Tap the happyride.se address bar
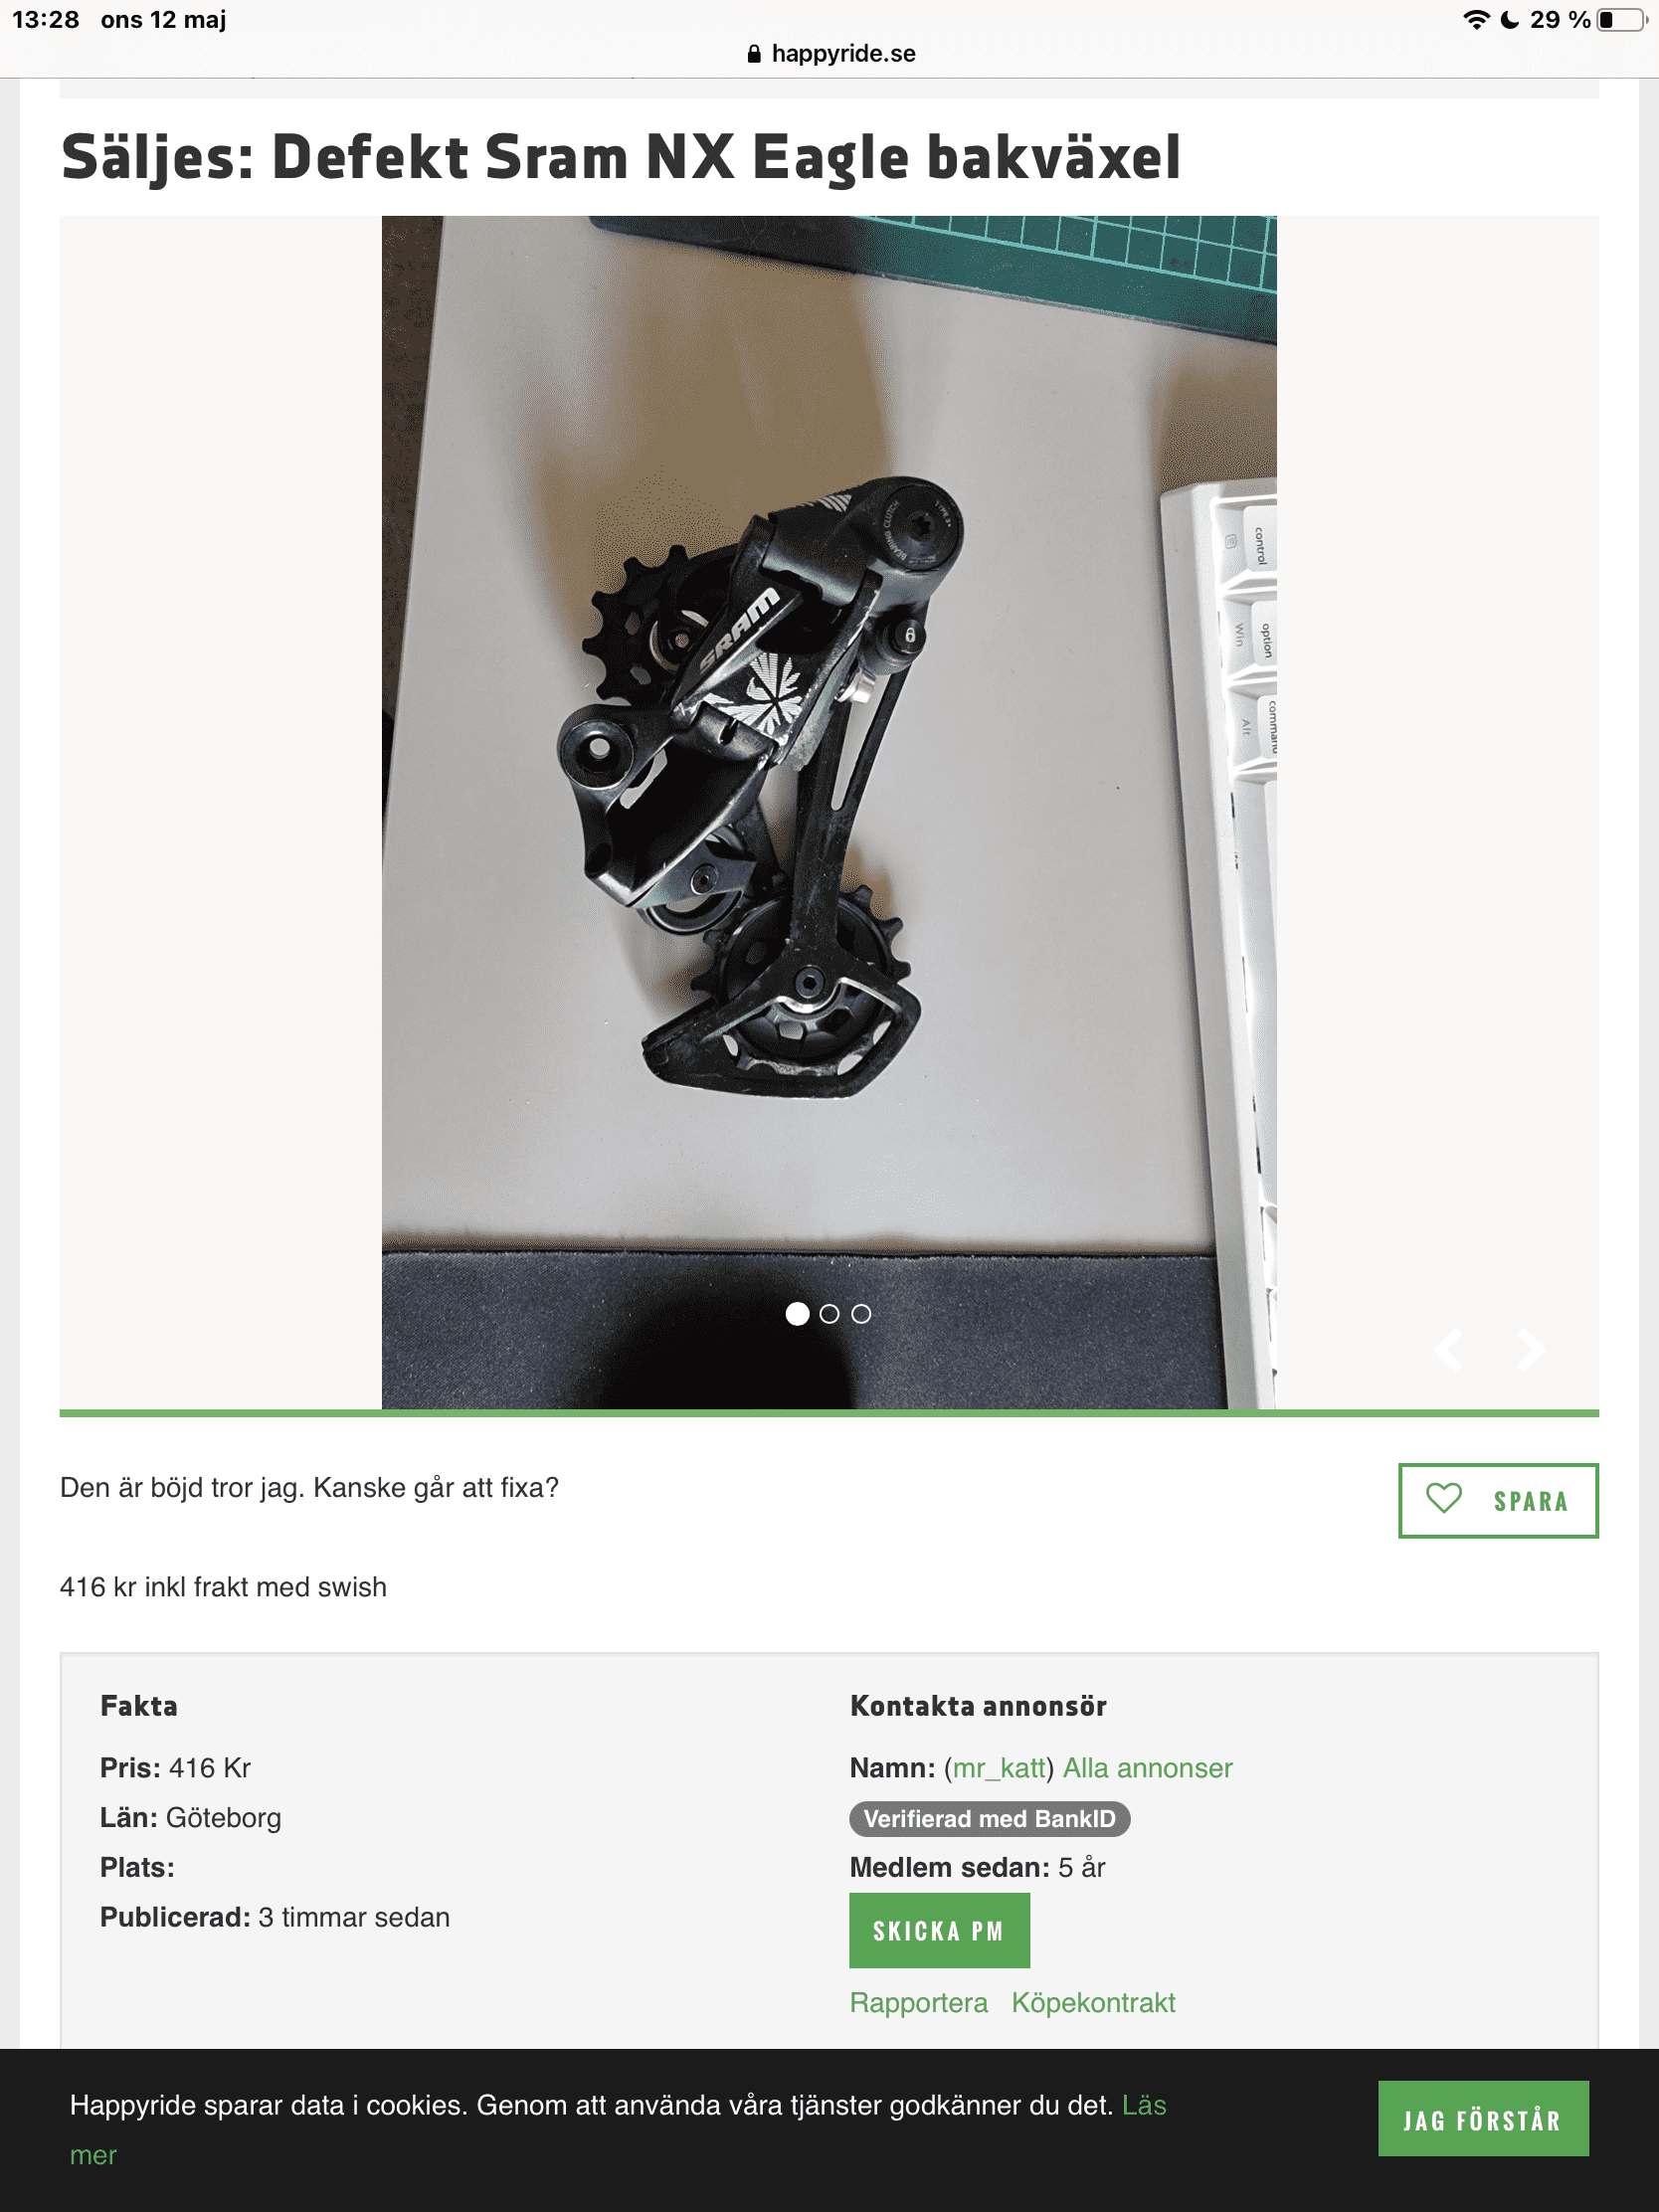Screen dimensions: 1659x2212 tap(830, 54)
